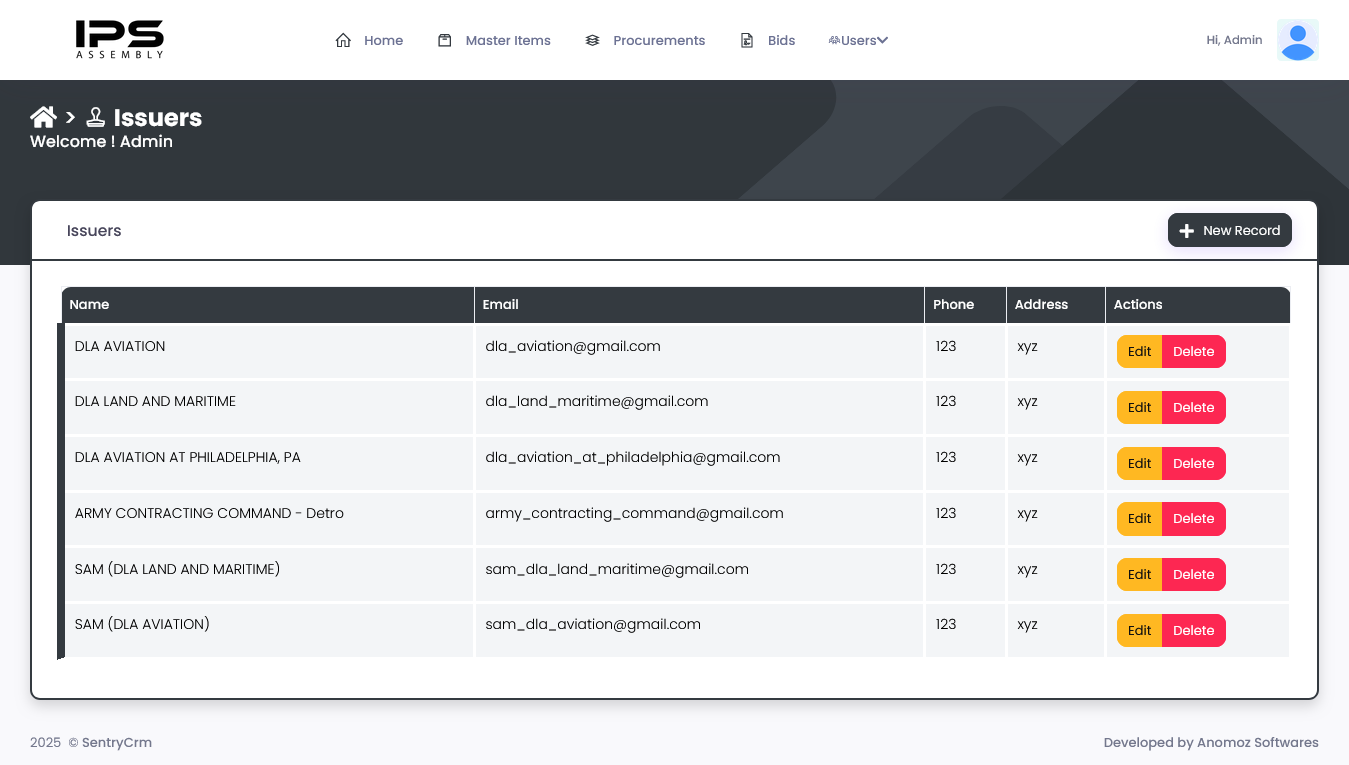Click the home icon in the breadcrumb trail

click(42, 116)
